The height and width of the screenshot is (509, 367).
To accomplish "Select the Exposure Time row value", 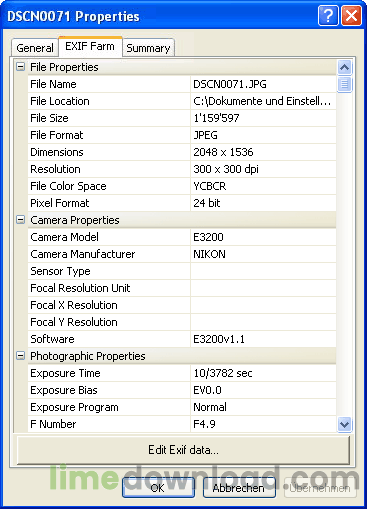I will coord(263,373).
